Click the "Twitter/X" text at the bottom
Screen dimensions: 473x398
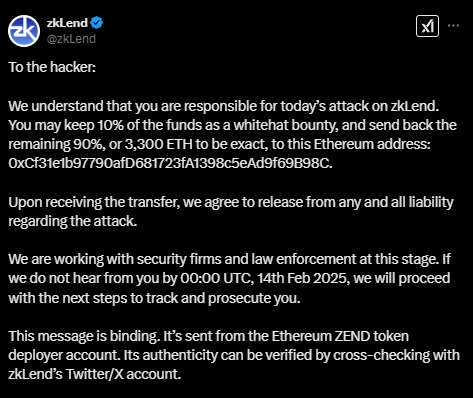click(94, 374)
